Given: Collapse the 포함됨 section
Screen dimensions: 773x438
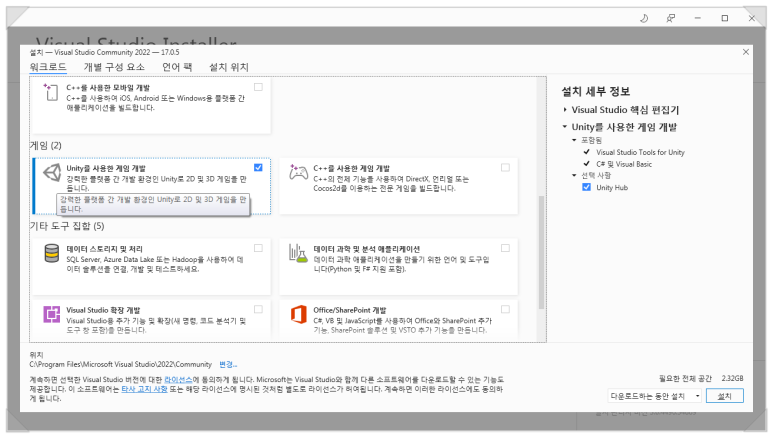Looking at the screenshot, I should click(x=574, y=140).
